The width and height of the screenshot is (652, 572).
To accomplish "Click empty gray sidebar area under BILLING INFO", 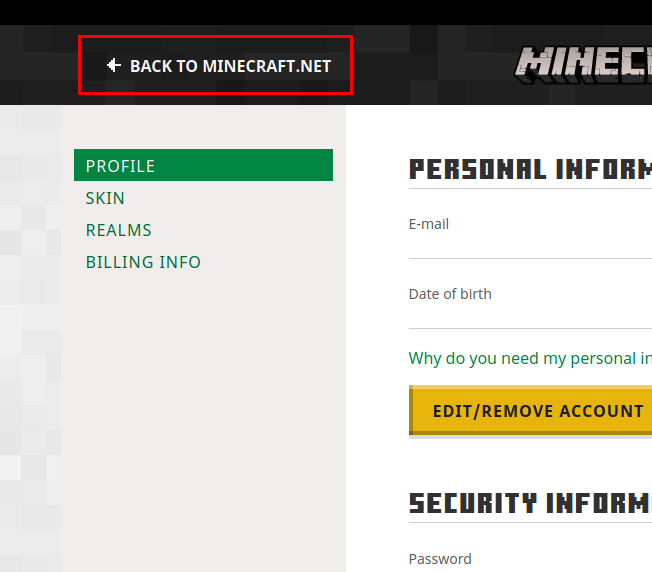I will [x=203, y=416].
